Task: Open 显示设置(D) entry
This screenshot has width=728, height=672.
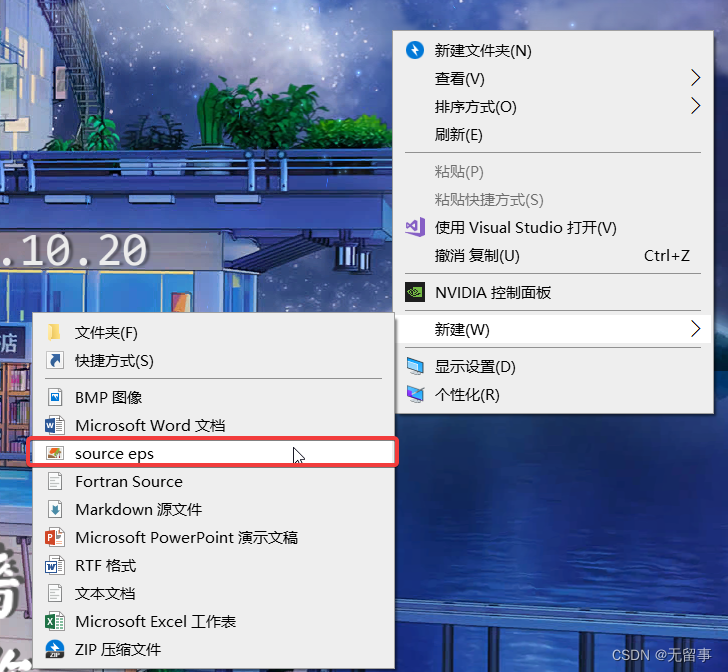Action: [553, 366]
